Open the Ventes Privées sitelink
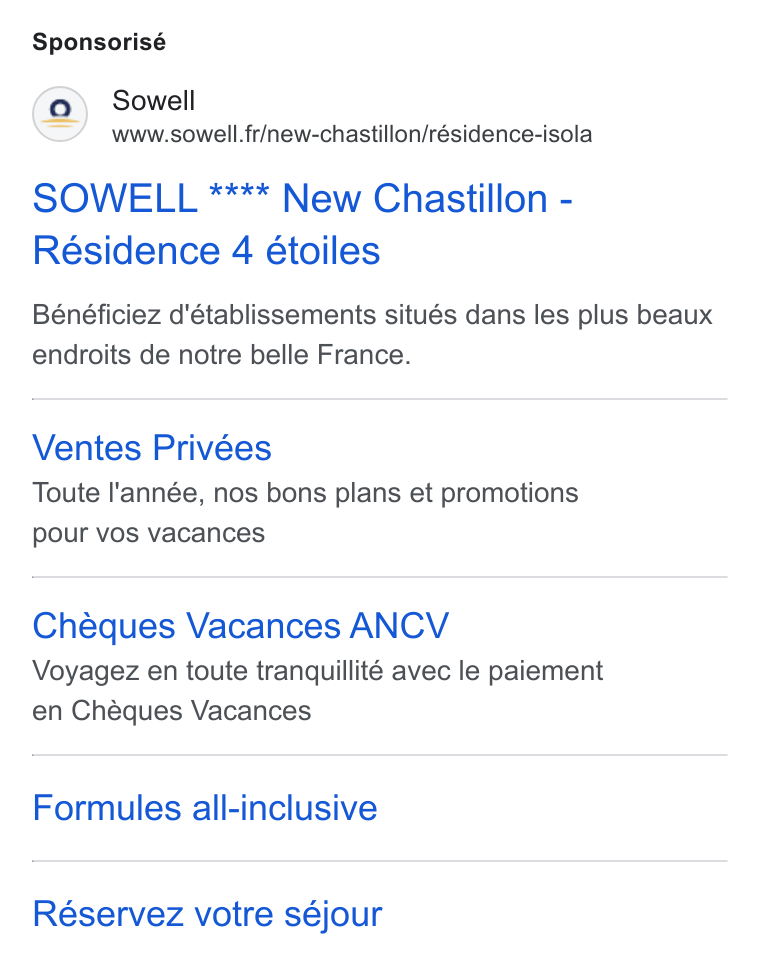 (x=152, y=447)
